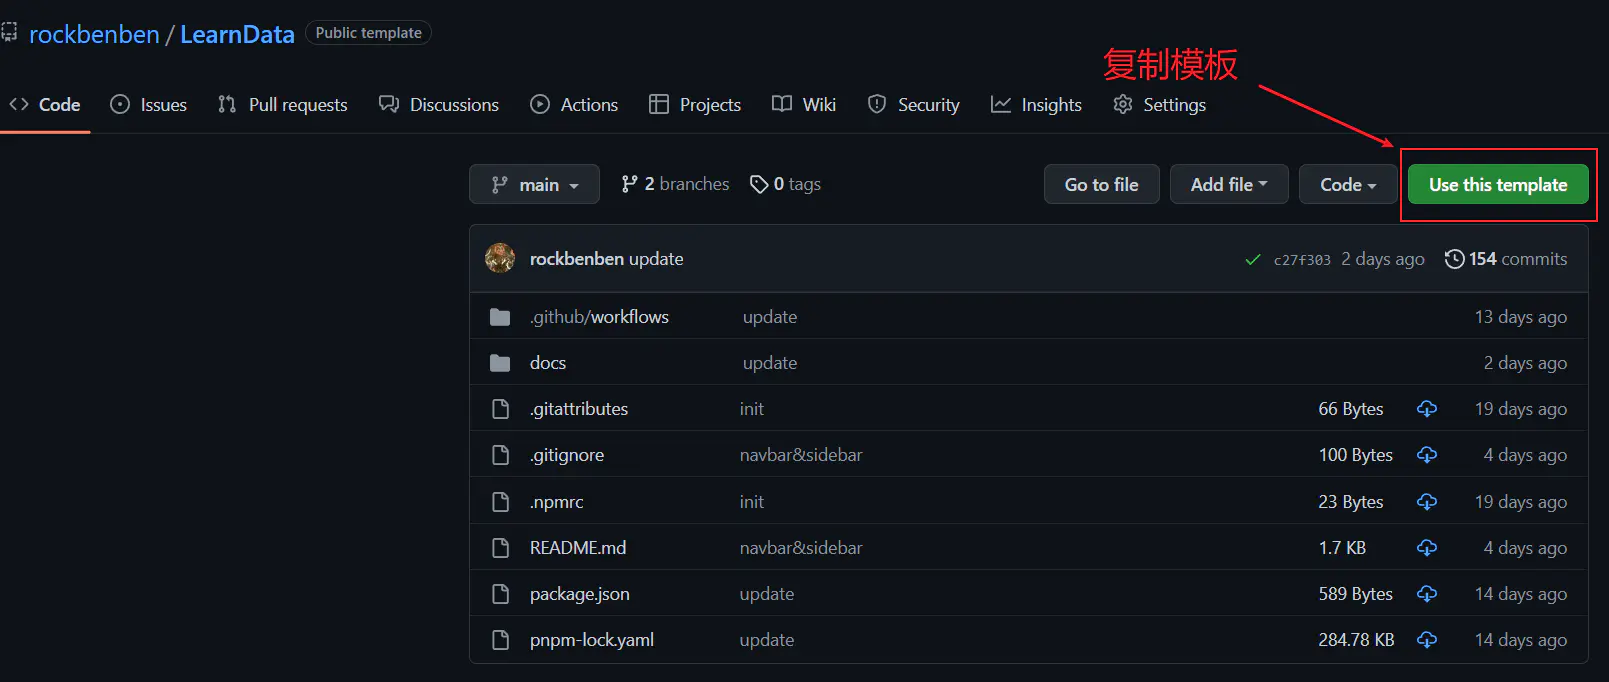Open the .github/workflows folder

click(599, 317)
